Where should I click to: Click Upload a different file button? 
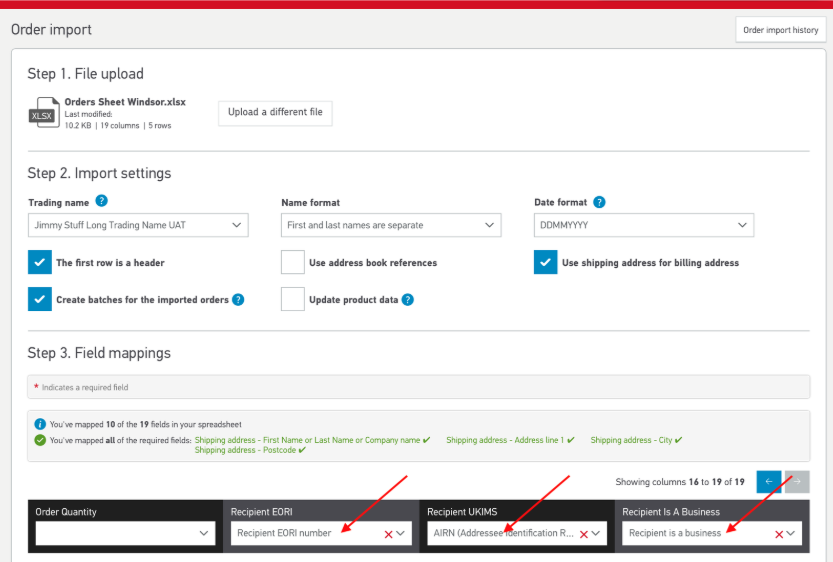point(275,113)
